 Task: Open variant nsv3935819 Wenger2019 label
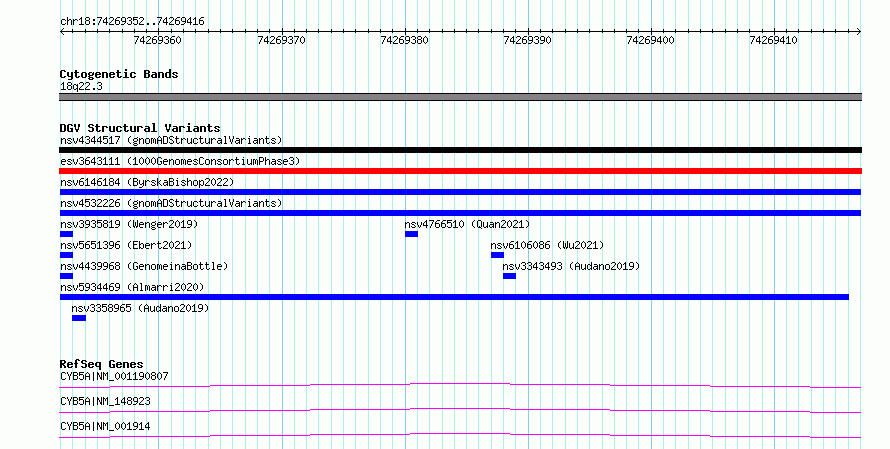point(129,224)
